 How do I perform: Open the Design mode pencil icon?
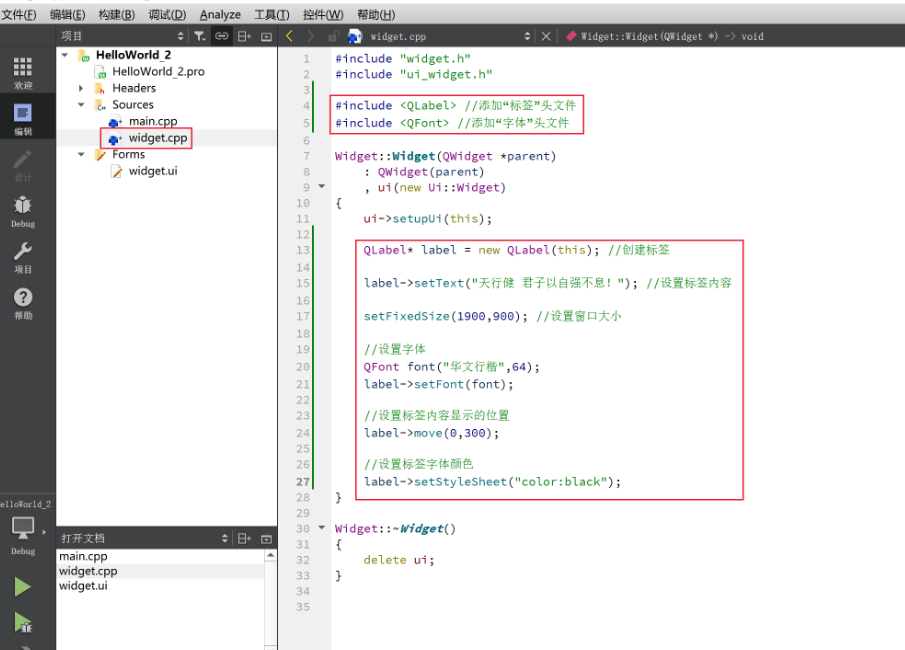[23, 165]
